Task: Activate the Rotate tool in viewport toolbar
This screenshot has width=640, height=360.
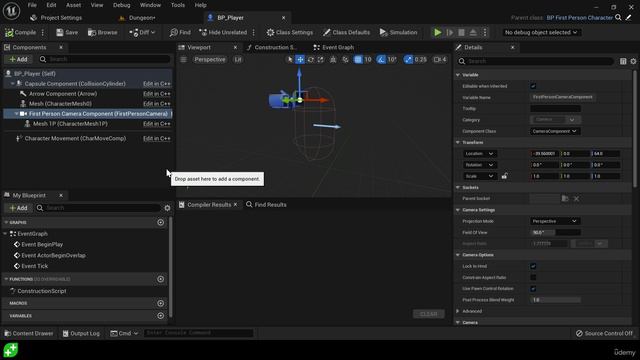Action: pyautogui.click(x=311, y=60)
